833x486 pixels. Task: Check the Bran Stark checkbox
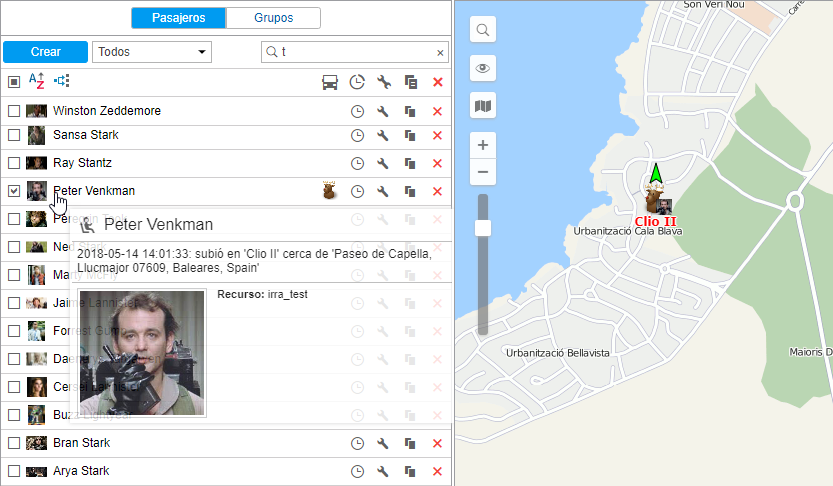pyautogui.click(x=14, y=443)
